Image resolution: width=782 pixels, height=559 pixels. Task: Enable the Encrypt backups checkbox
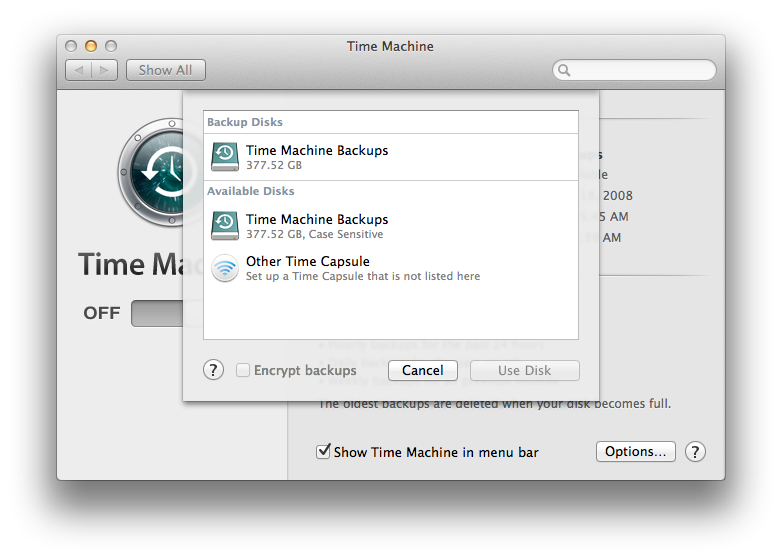pyautogui.click(x=243, y=370)
